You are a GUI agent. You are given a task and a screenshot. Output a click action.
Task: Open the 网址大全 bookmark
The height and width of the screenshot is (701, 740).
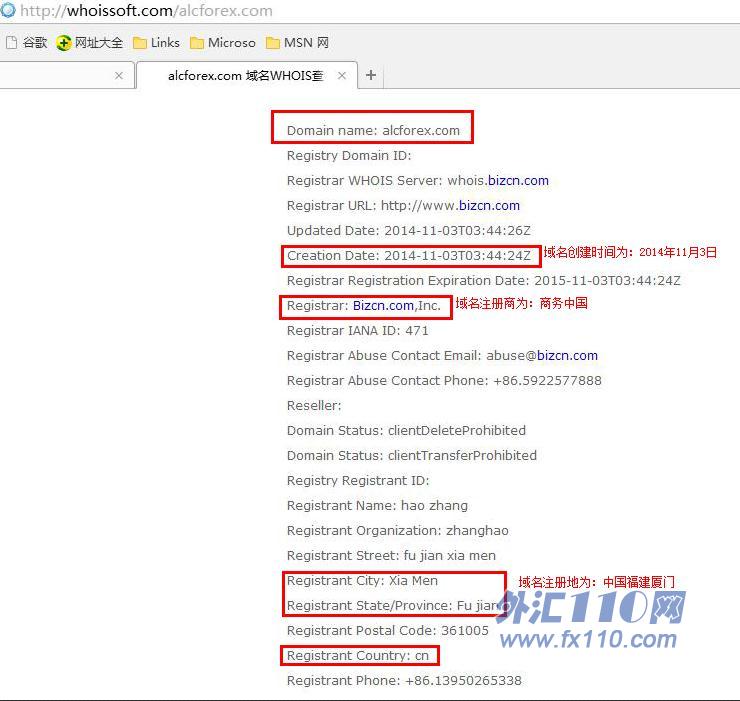[x=90, y=43]
